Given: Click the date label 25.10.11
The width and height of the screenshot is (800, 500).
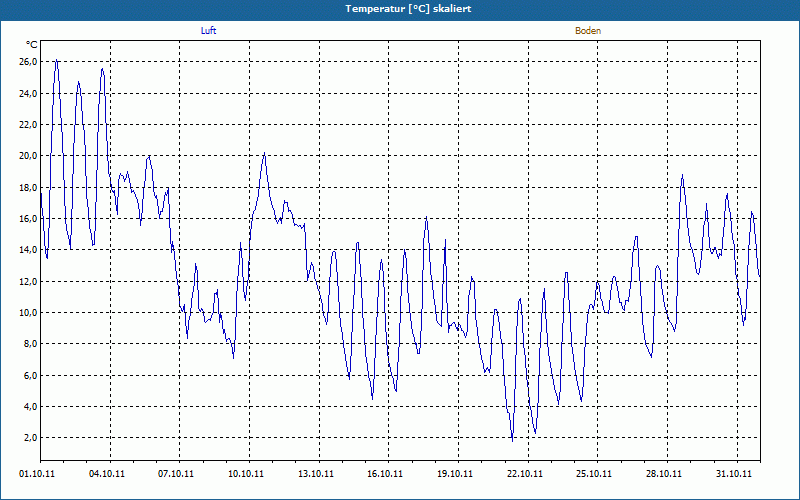Looking at the screenshot, I should [x=594, y=473].
